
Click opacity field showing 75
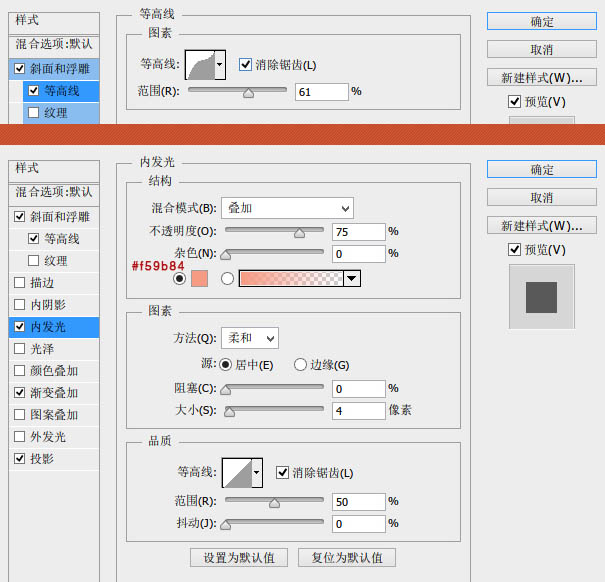click(358, 232)
